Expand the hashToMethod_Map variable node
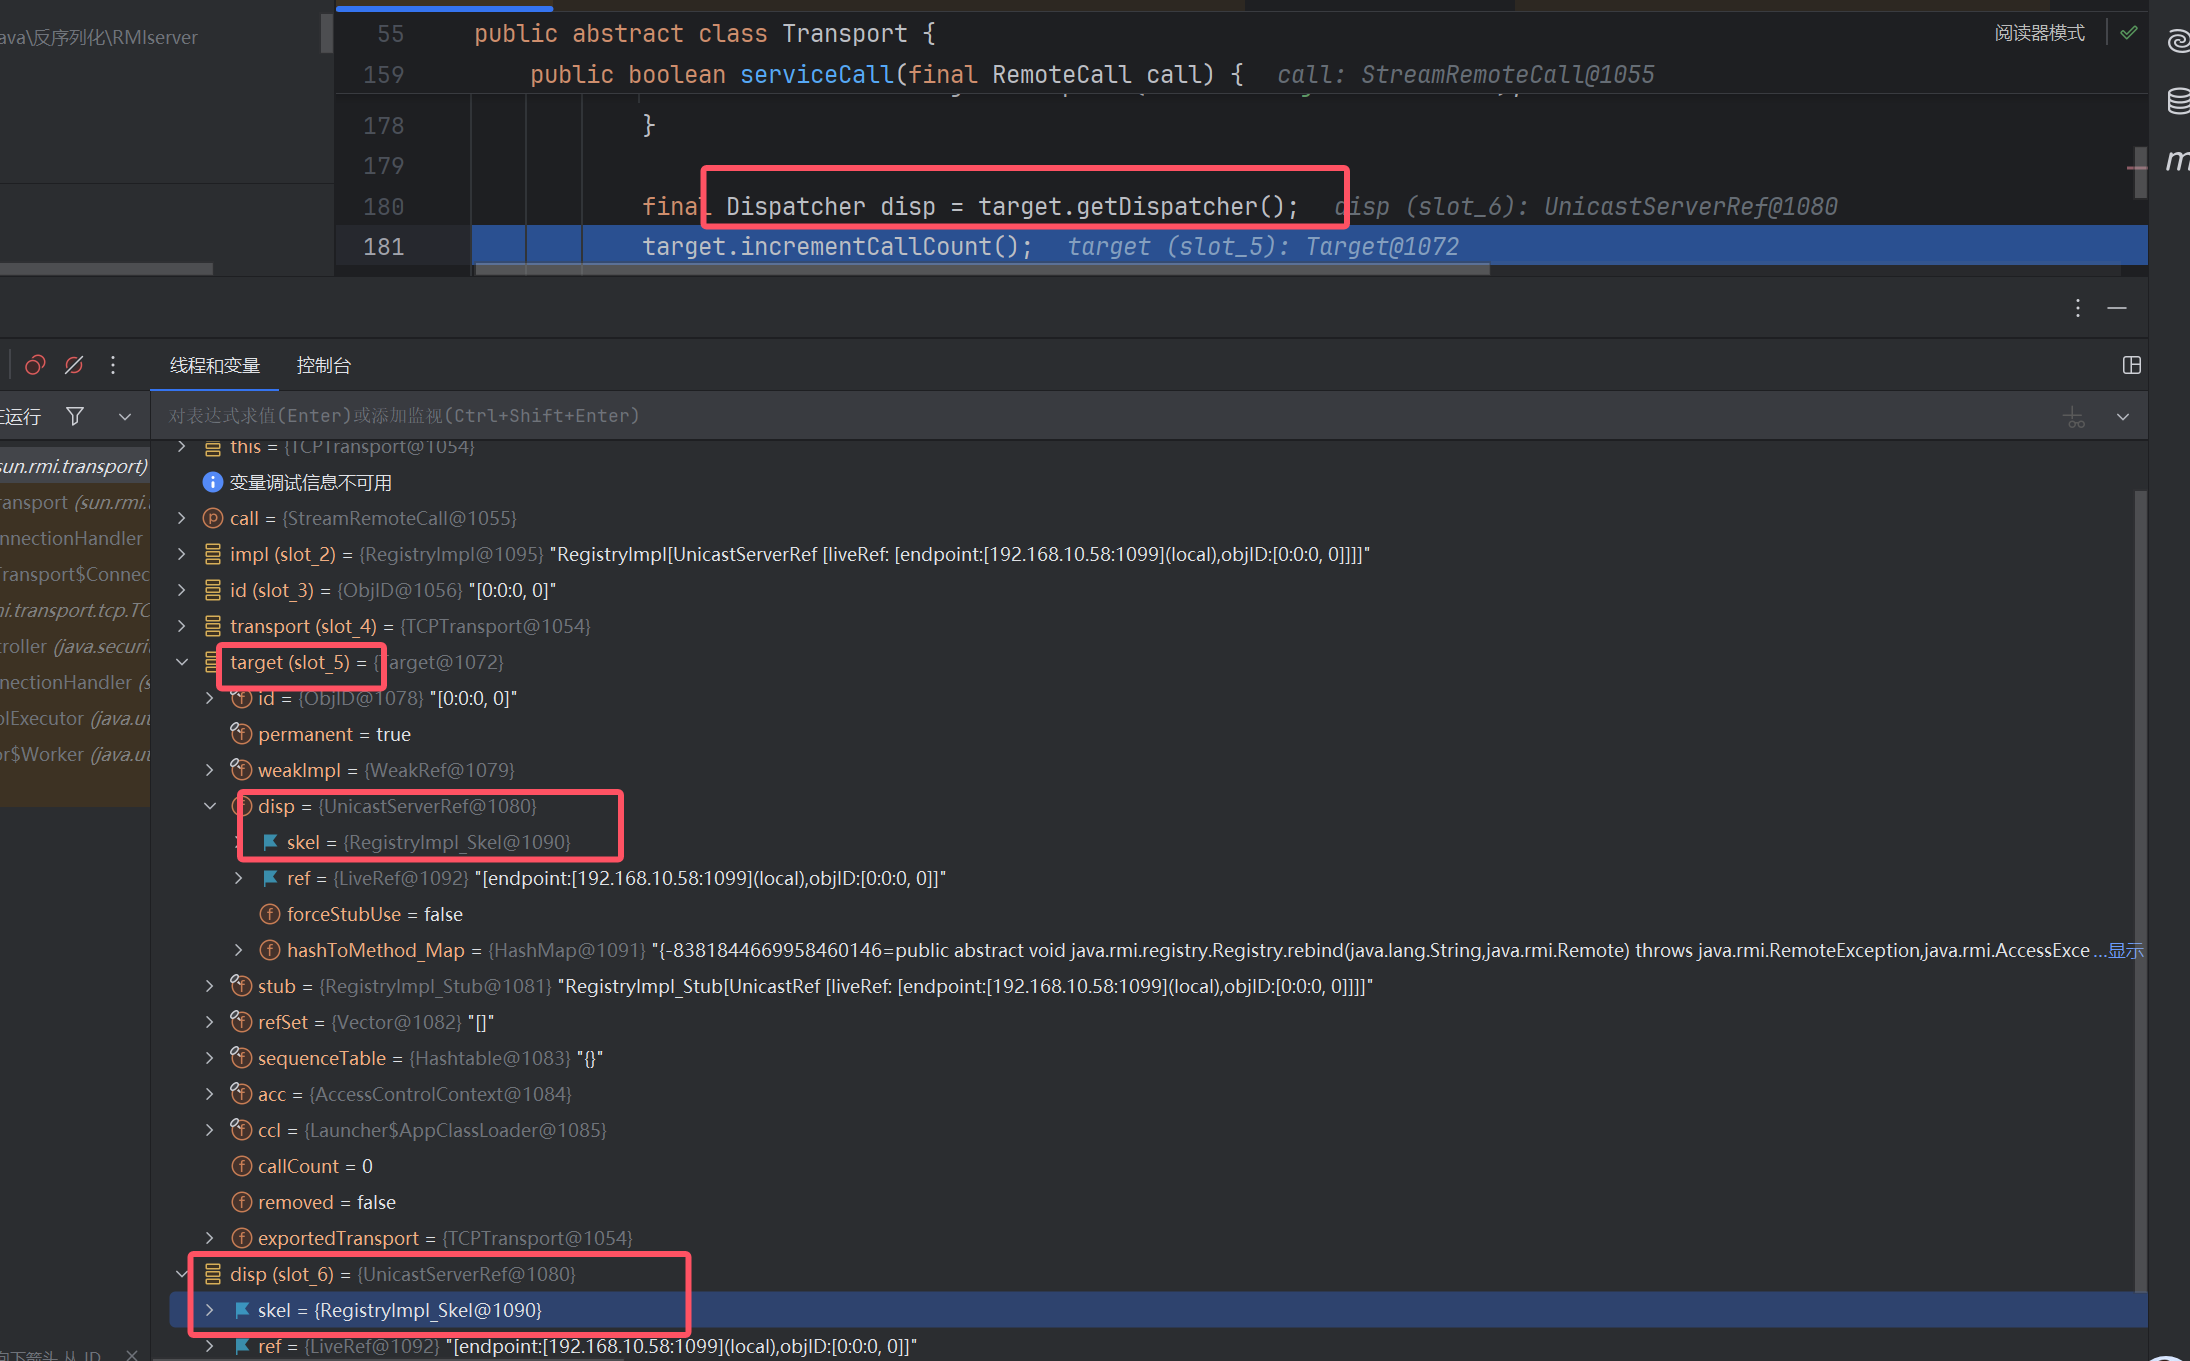Image resolution: width=2190 pixels, height=1361 pixels. point(238,950)
